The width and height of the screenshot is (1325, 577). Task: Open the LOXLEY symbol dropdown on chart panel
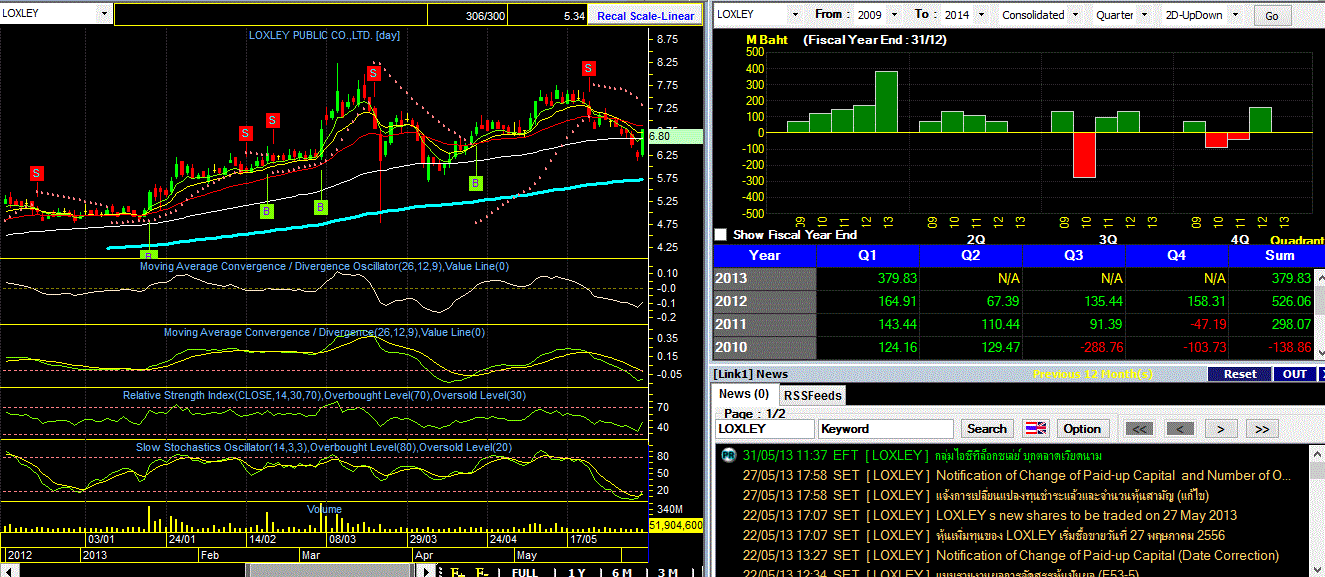105,14
